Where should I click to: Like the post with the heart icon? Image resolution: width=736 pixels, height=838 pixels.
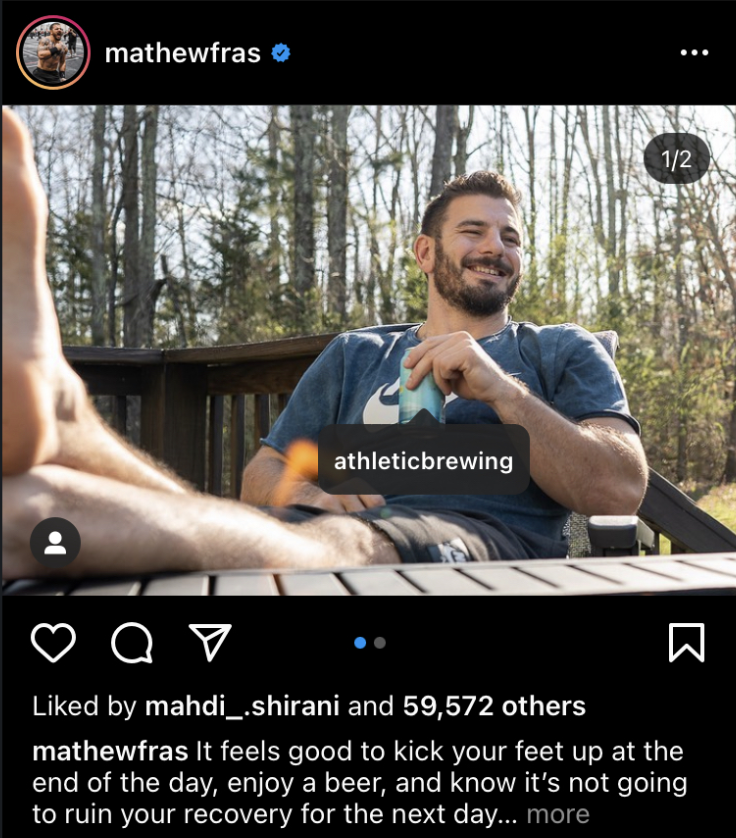coord(53,642)
